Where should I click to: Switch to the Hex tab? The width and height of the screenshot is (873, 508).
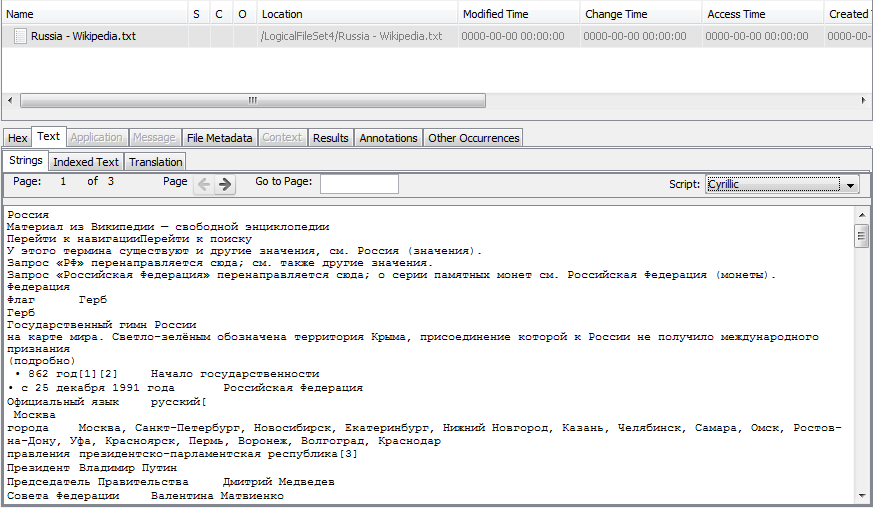(x=17, y=138)
